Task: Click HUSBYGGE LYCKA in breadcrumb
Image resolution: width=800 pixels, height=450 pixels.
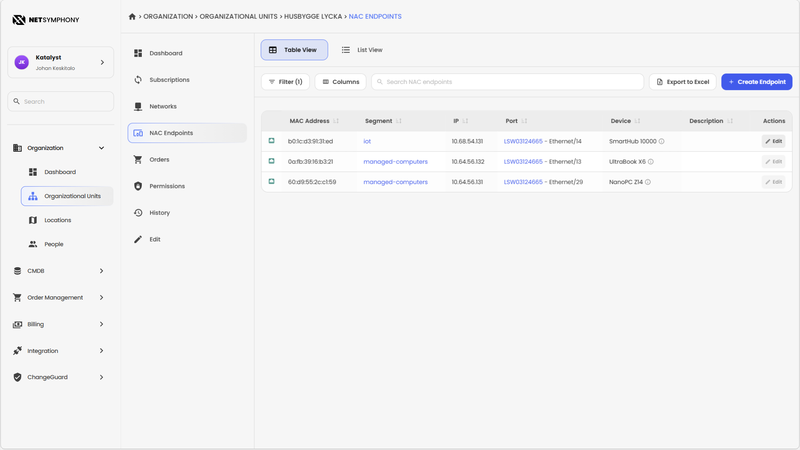Action: pyautogui.click(x=313, y=16)
